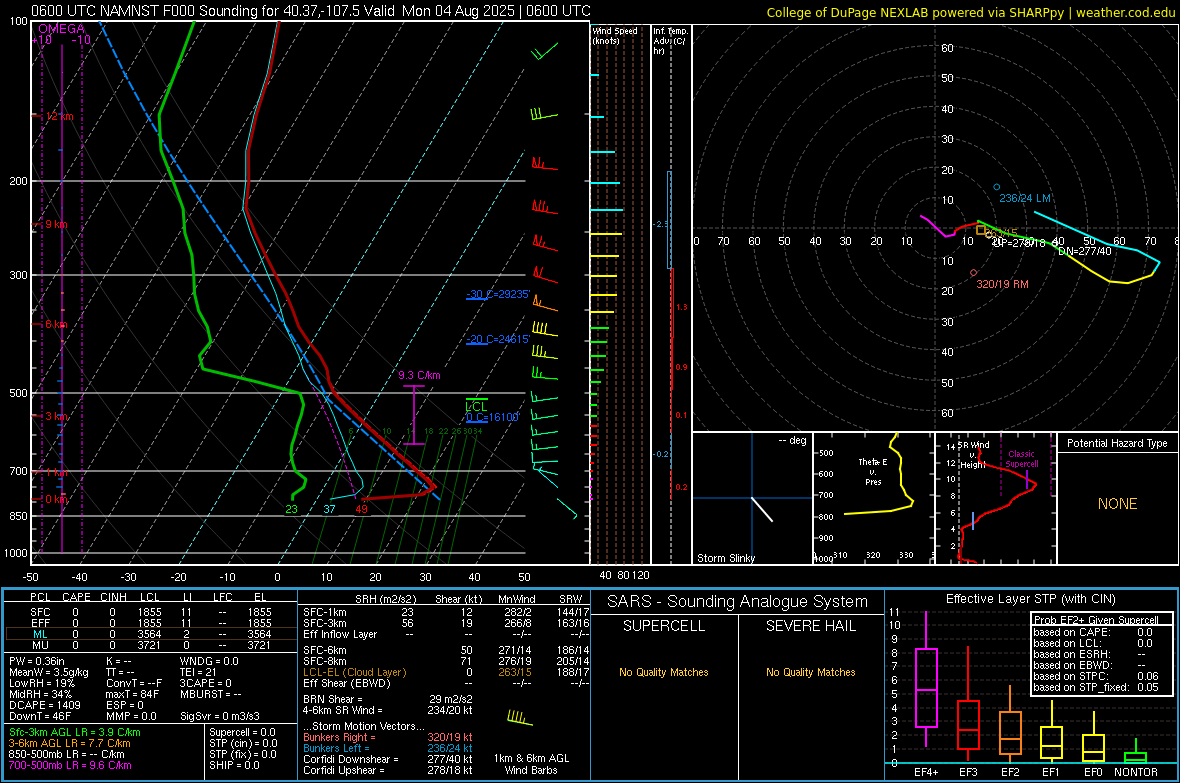Click the cyan wetbulb value 37
Viewport: 1180px width, 783px height.
point(329,509)
